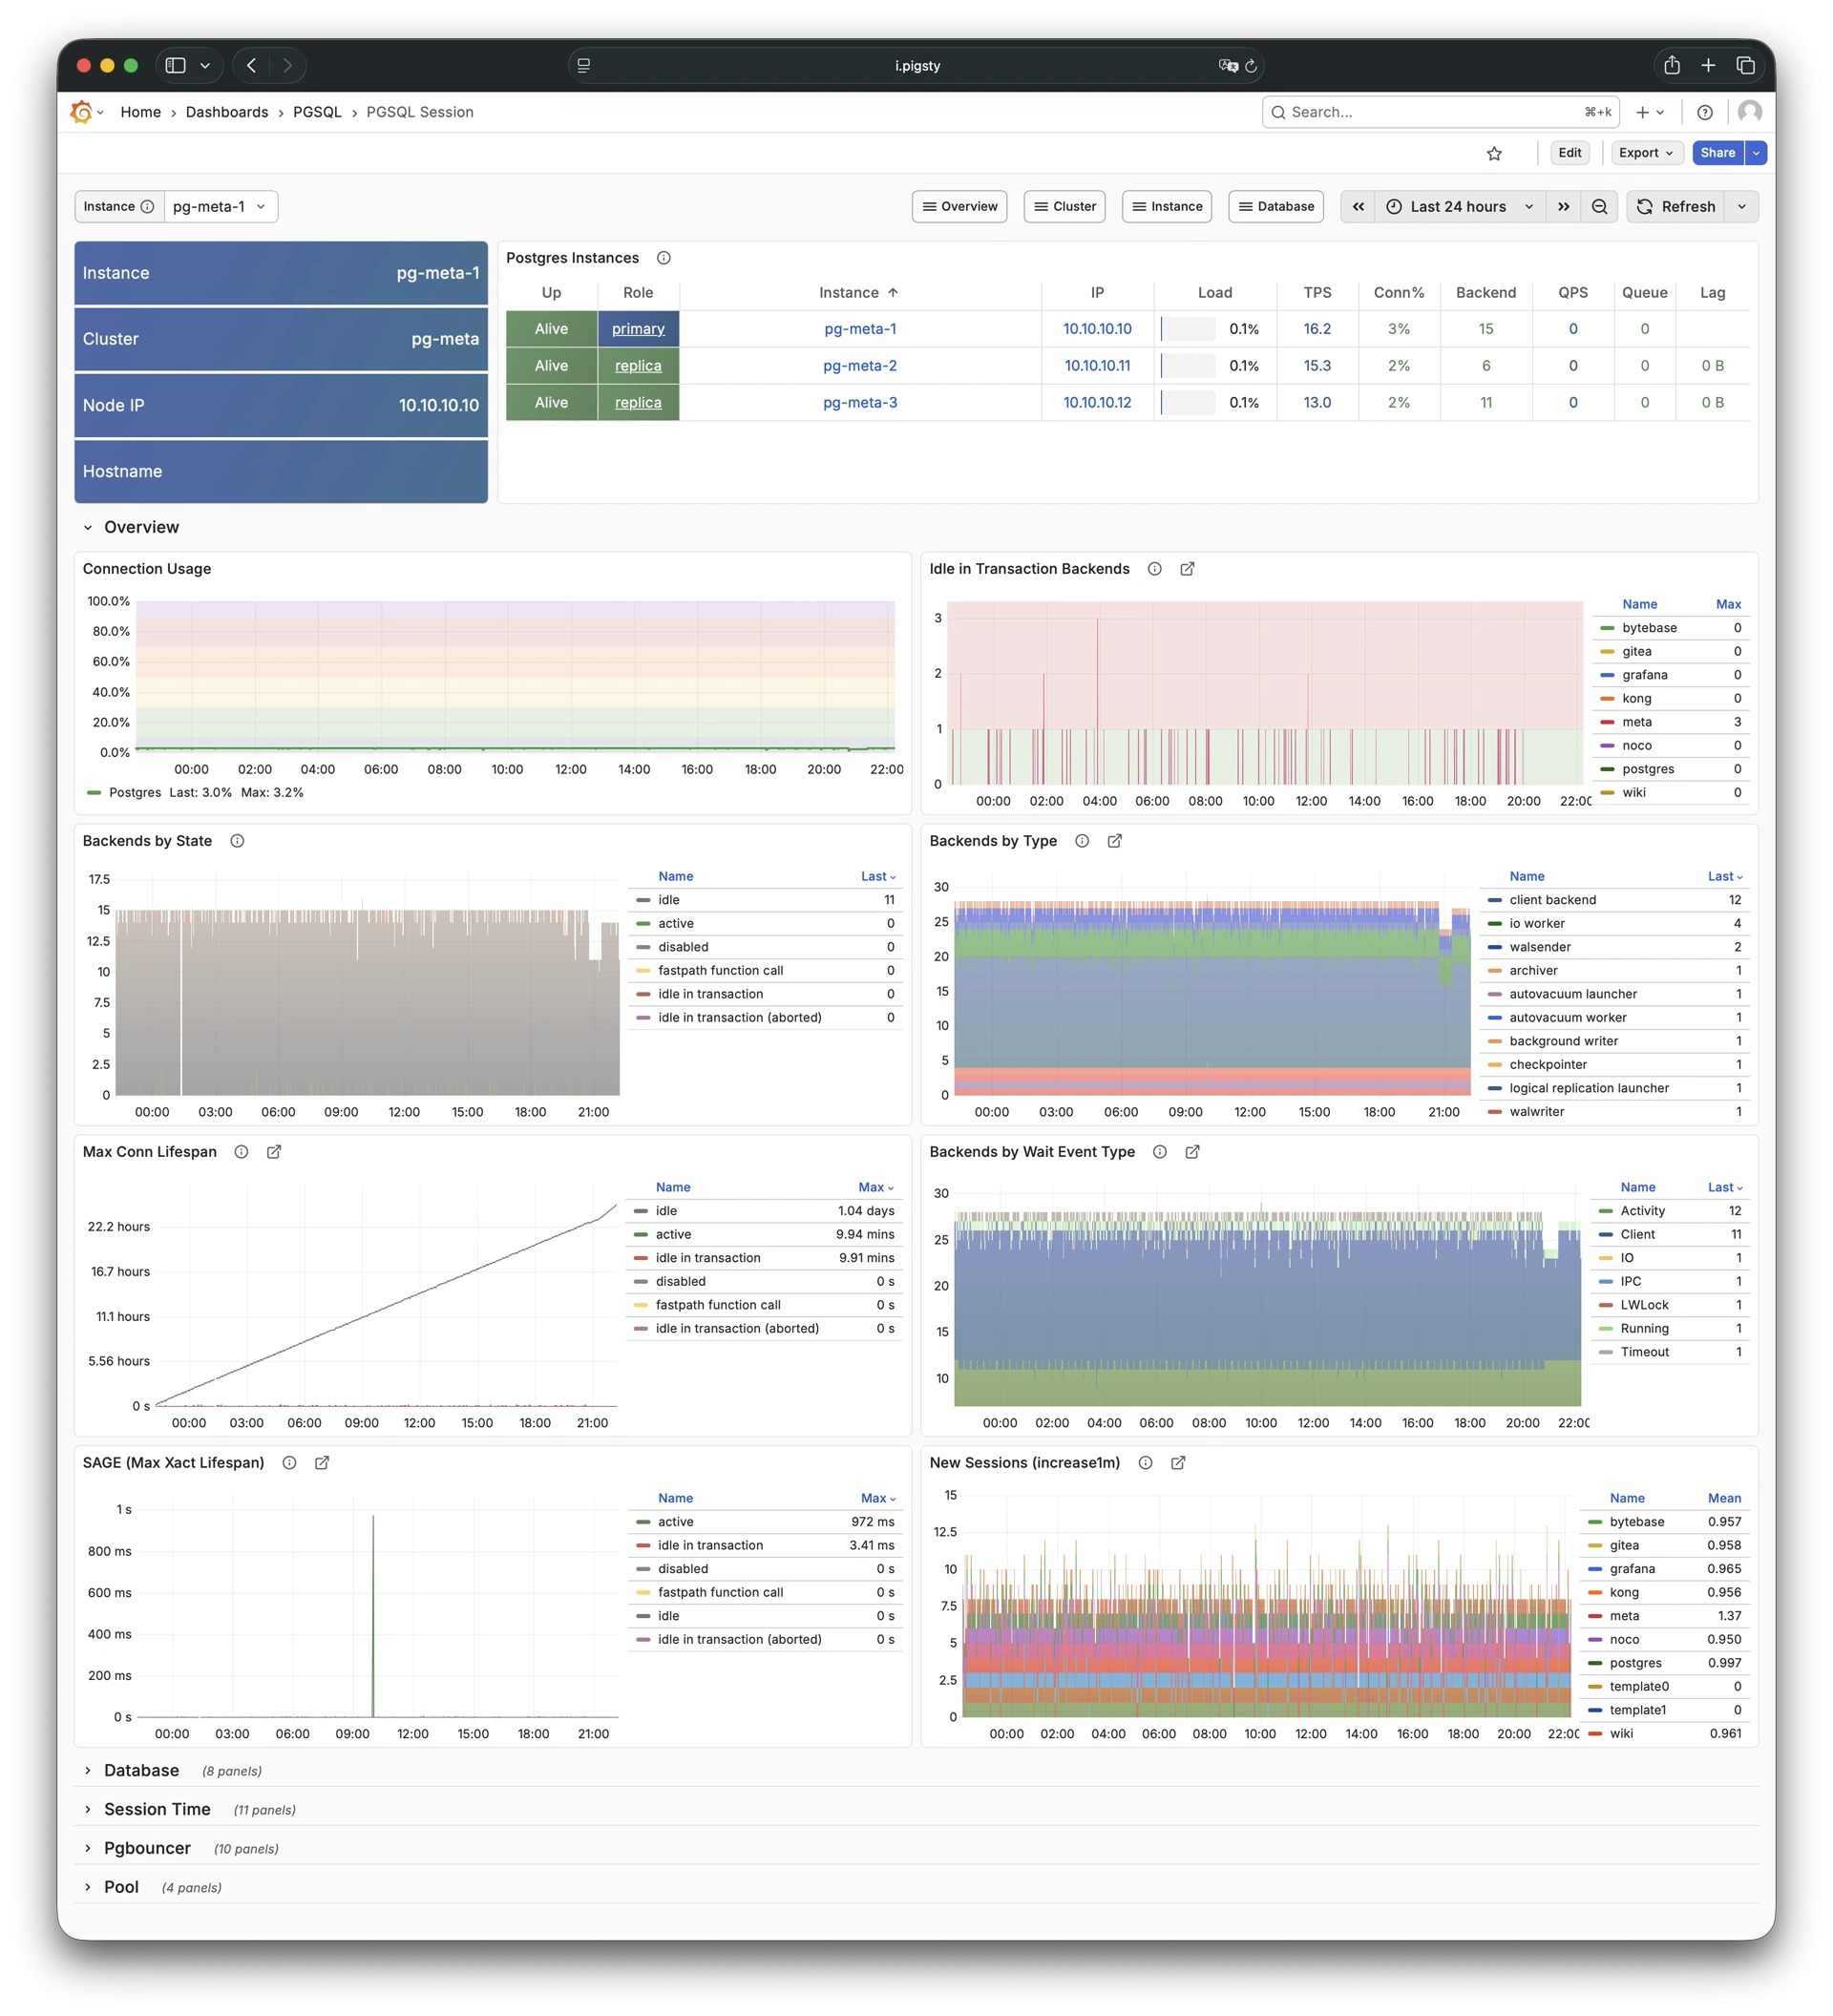Click the user profile avatar
Viewport: 1833px width, 2016px height.
pos(1749,111)
